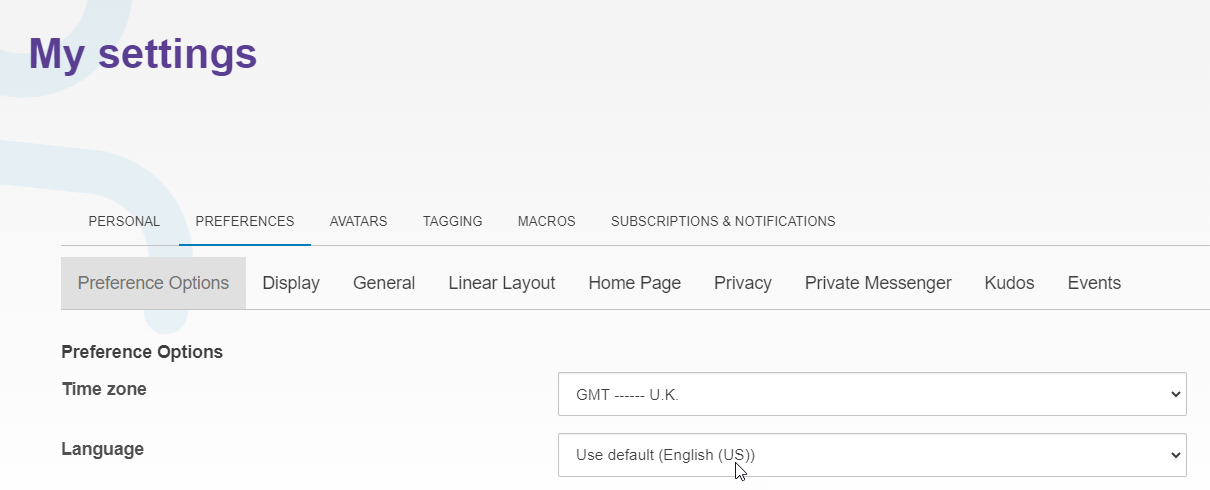Switch to the Kudos sub-tab
This screenshot has width=1210, height=490.
tap(1009, 283)
